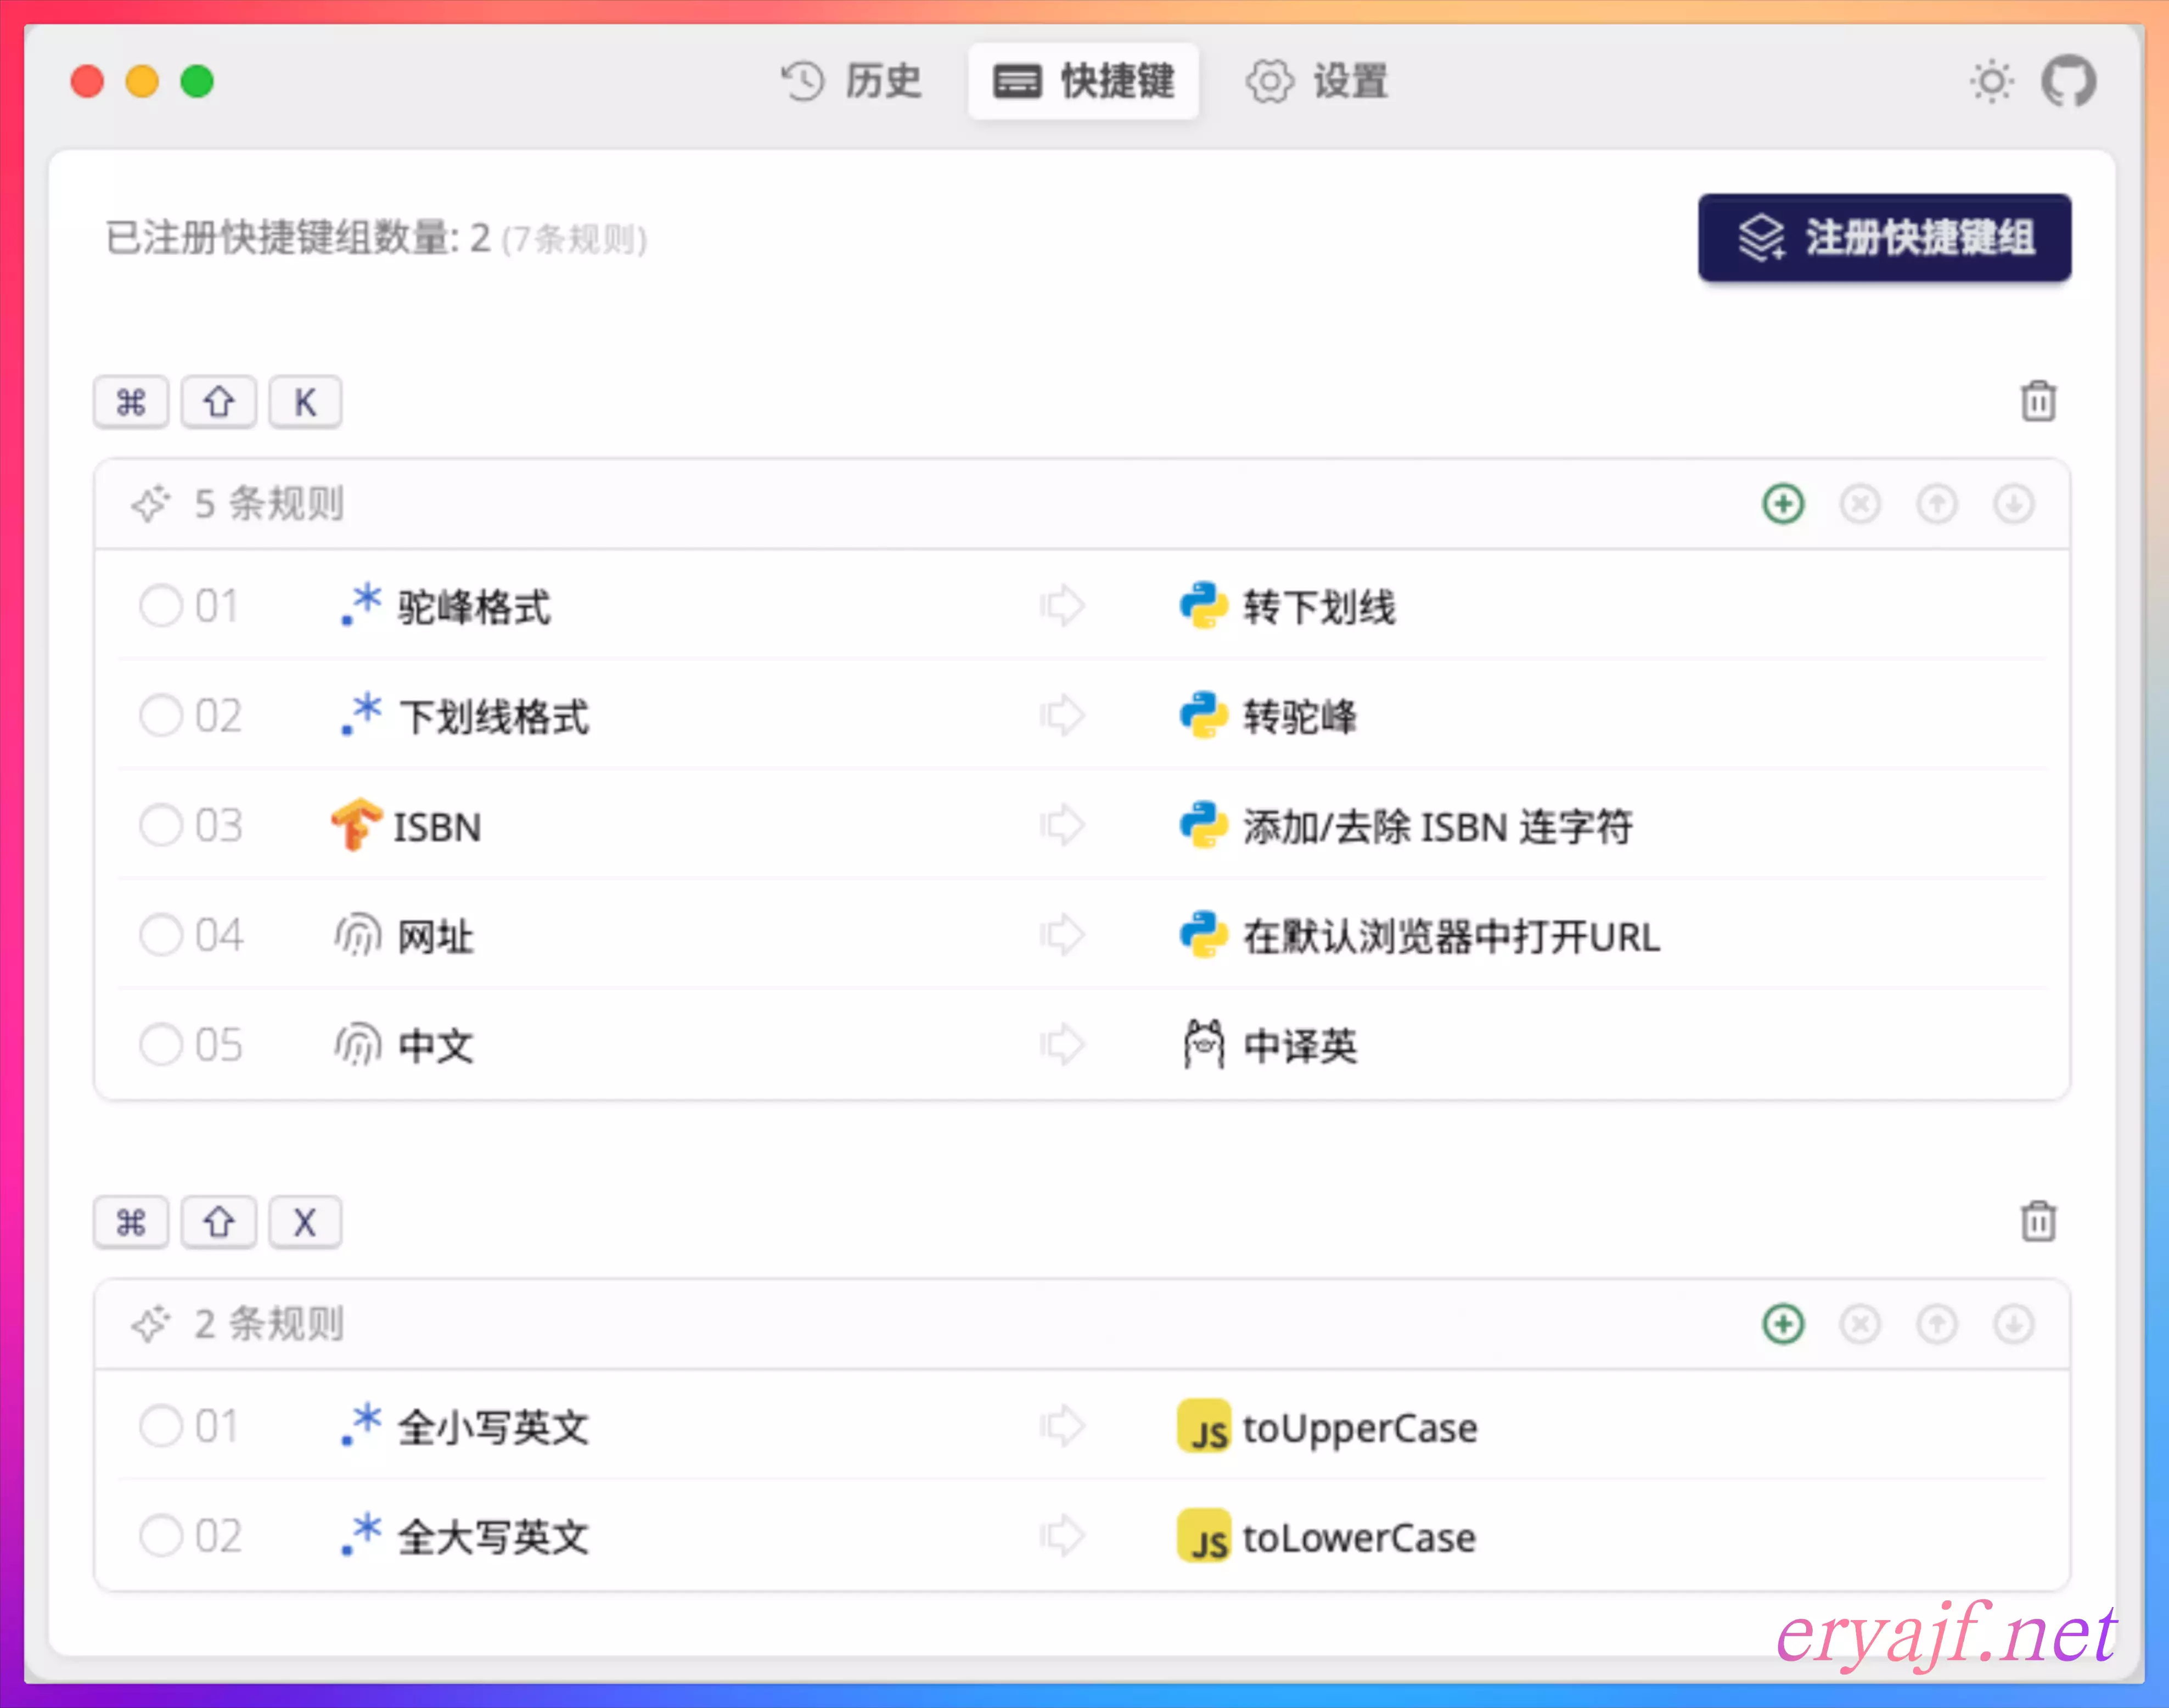Image resolution: width=2169 pixels, height=1708 pixels.
Task: Select radio button for rule 03 ISBN
Action: click(161, 826)
